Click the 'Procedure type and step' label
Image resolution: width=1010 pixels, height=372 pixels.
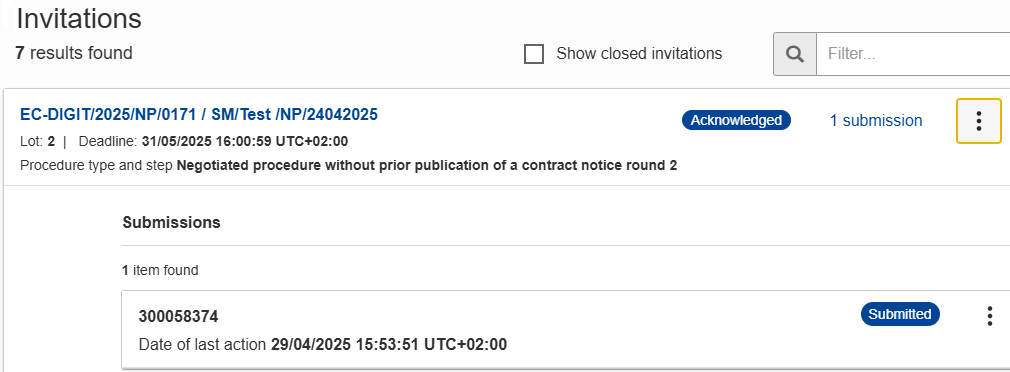[x=97, y=165]
